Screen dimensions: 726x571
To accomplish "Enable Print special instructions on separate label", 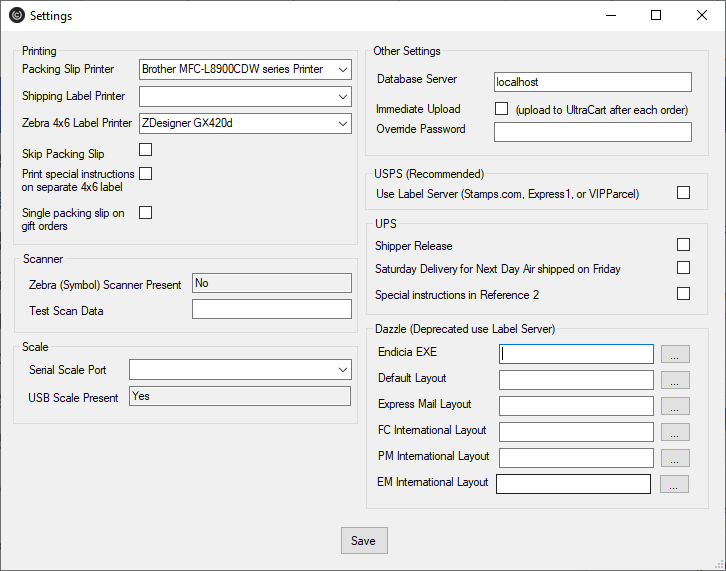I will (x=145, y=174).
